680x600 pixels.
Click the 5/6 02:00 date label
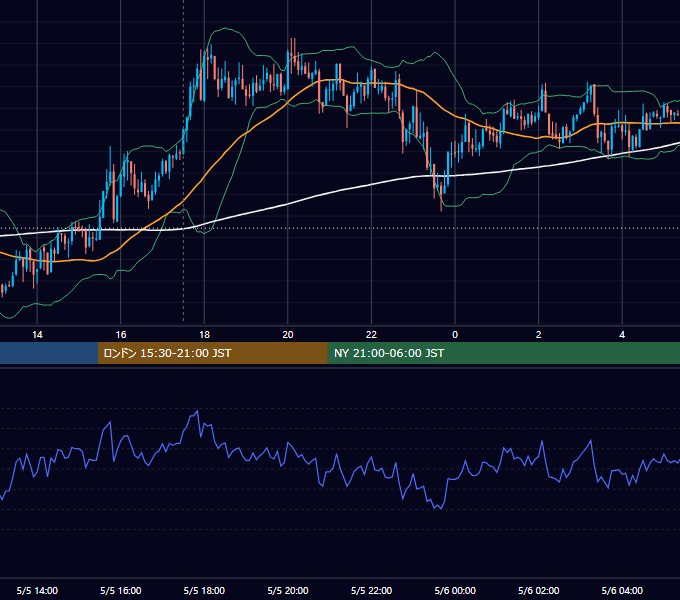(539, 591)
